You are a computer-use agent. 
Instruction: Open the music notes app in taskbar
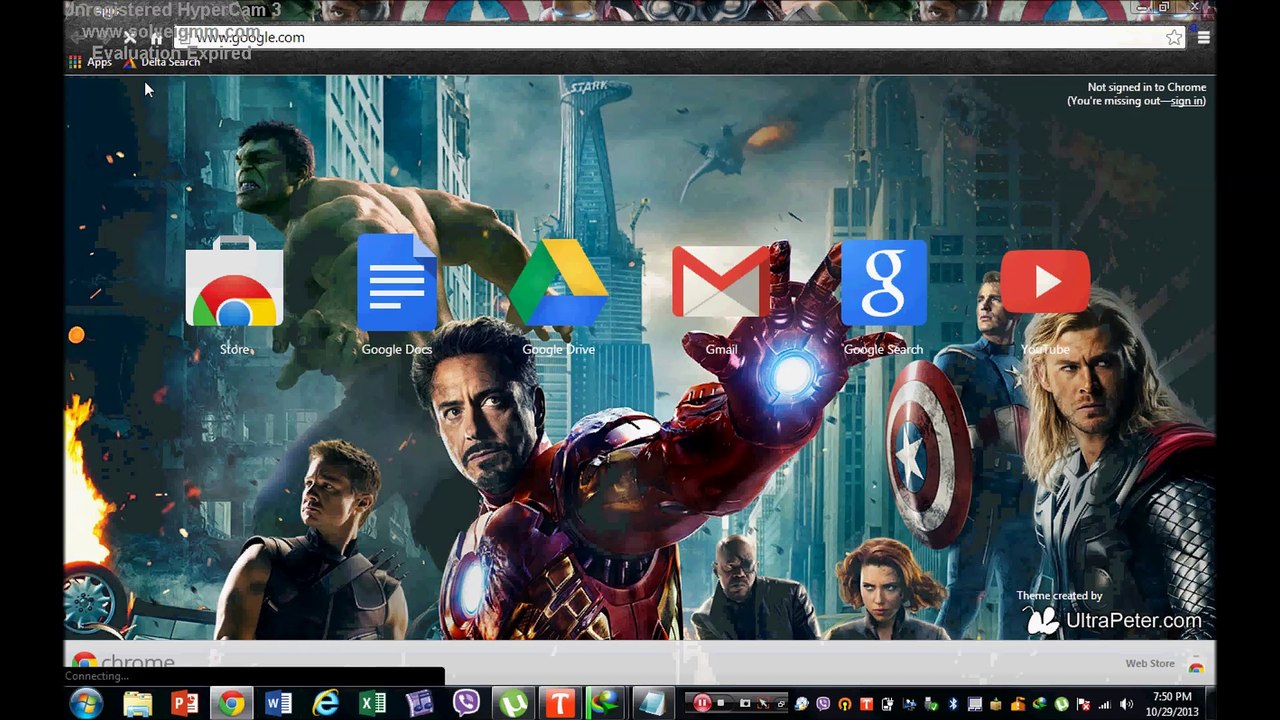pos(420,703)
